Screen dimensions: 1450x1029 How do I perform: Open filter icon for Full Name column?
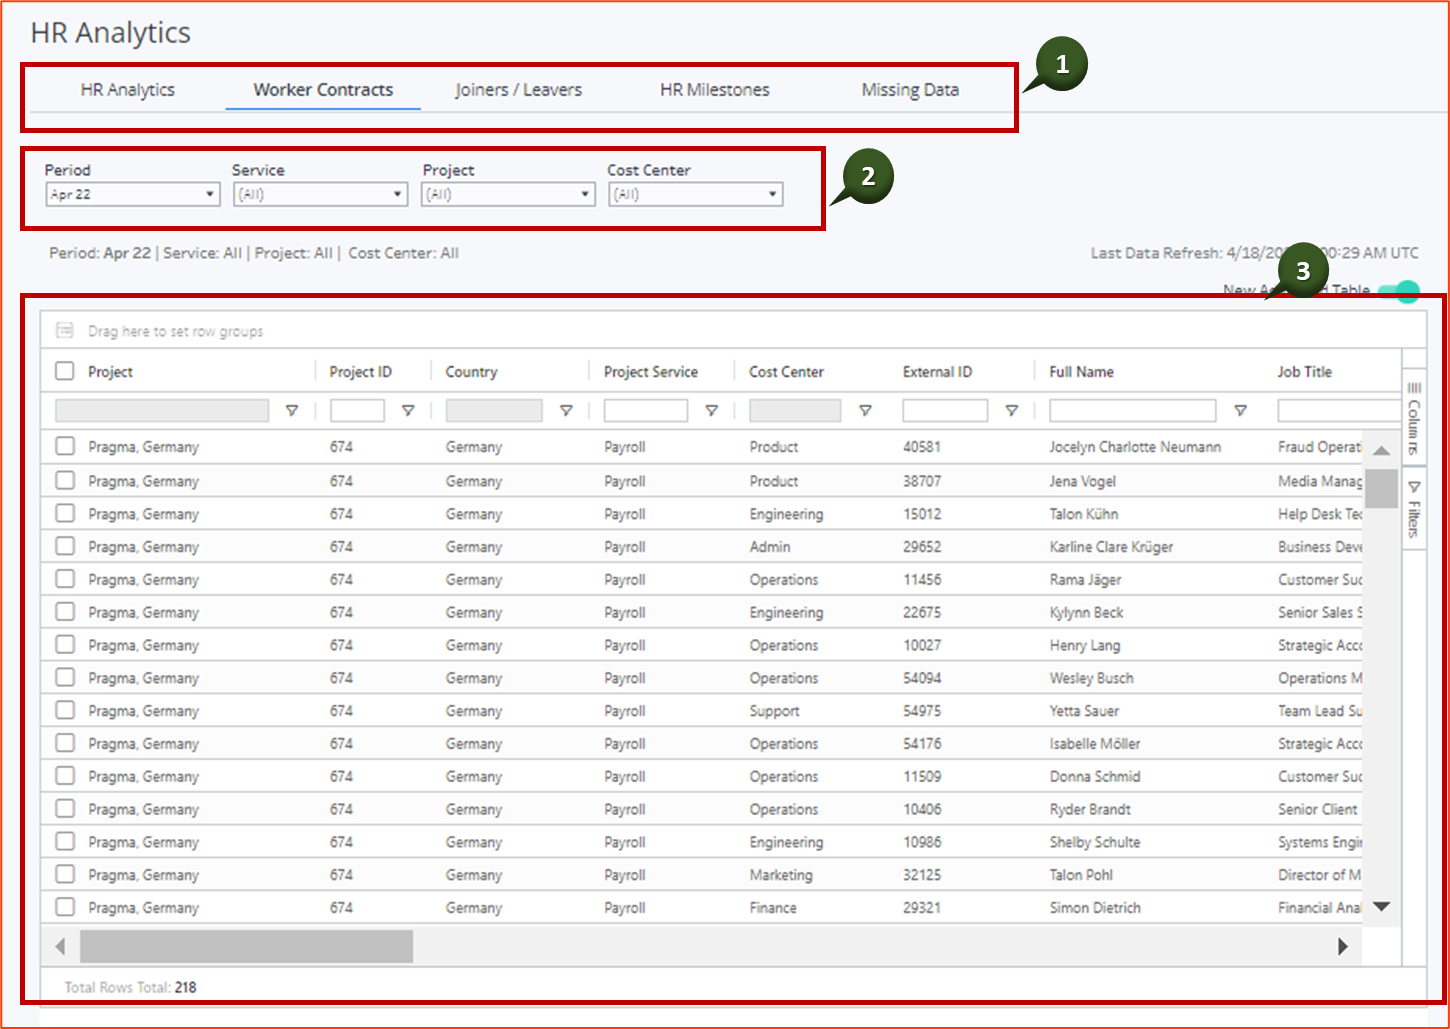pos(1241,411)
